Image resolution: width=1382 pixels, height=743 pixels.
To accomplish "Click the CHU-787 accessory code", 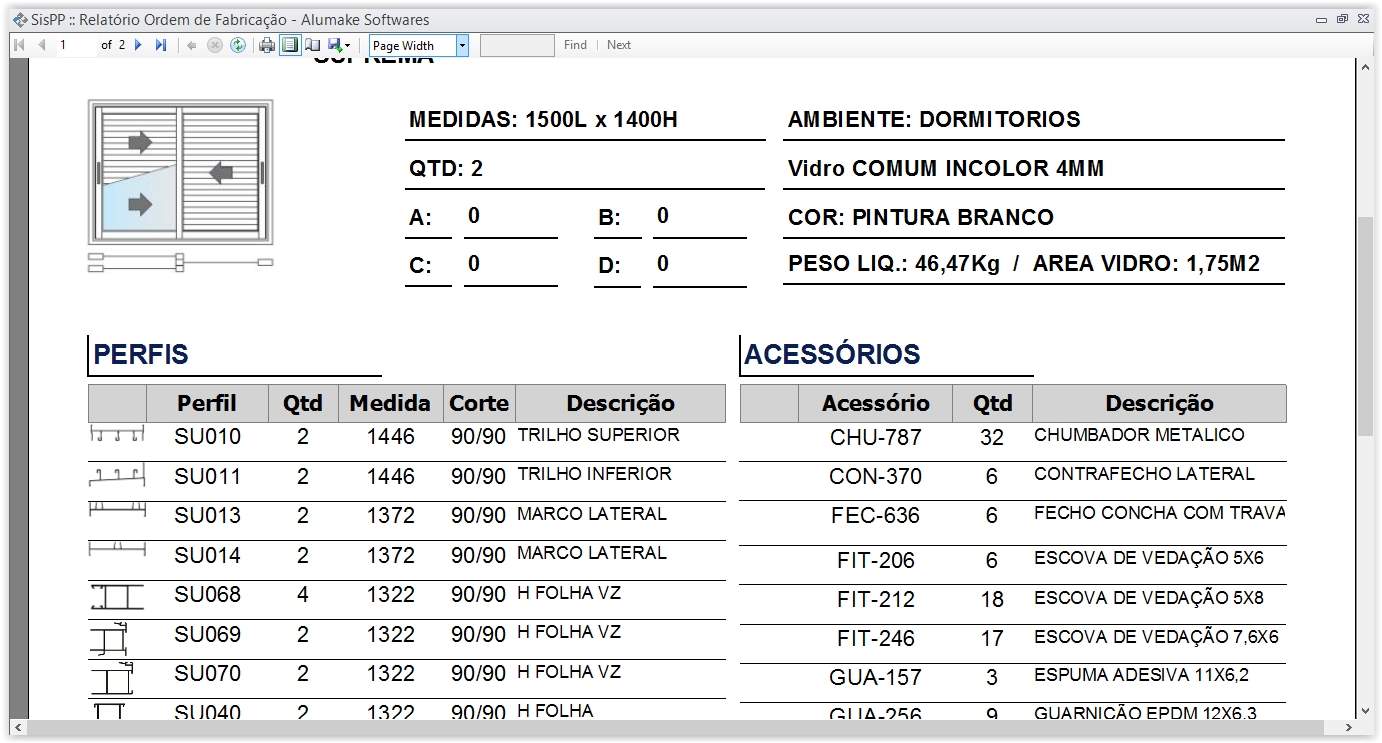I will click(x=875, y=437).
